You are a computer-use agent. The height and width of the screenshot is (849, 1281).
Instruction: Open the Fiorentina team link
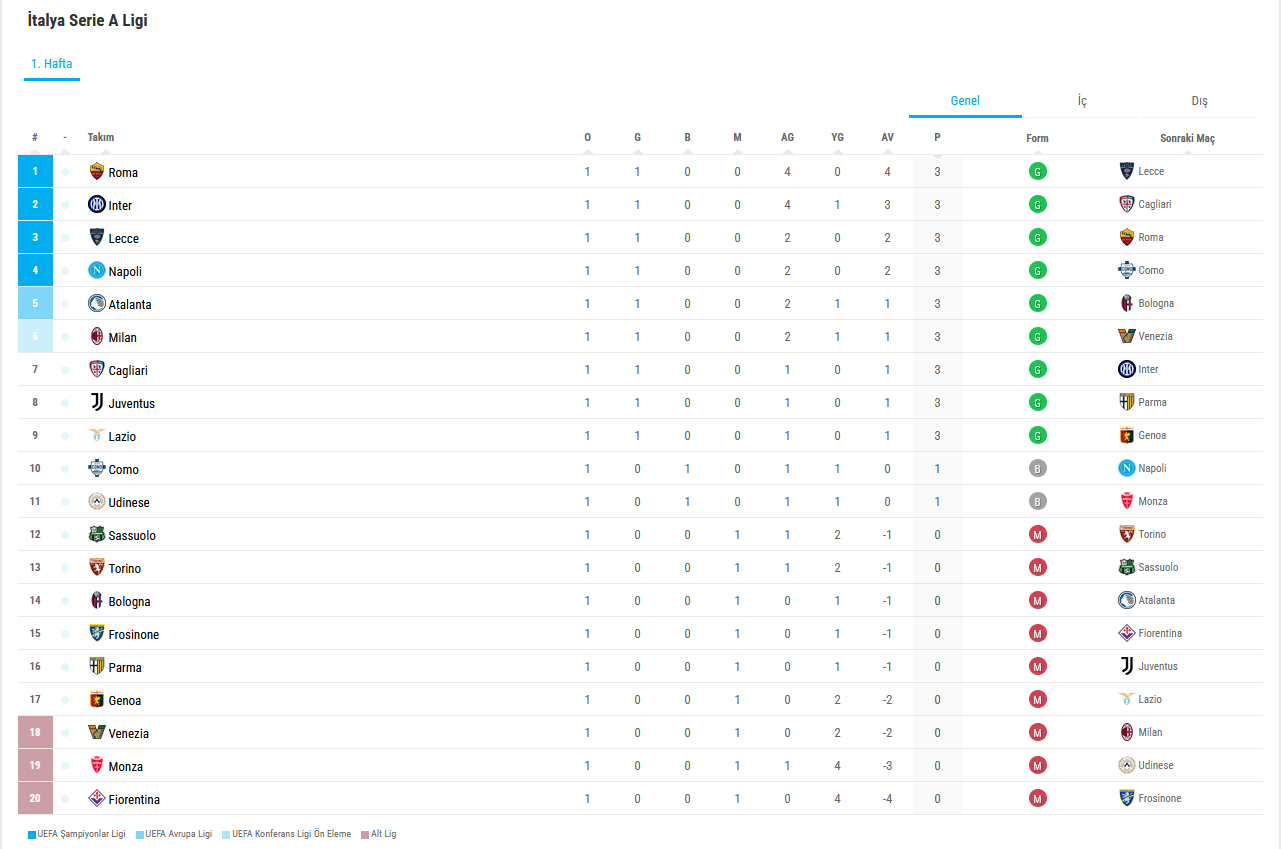134,799
